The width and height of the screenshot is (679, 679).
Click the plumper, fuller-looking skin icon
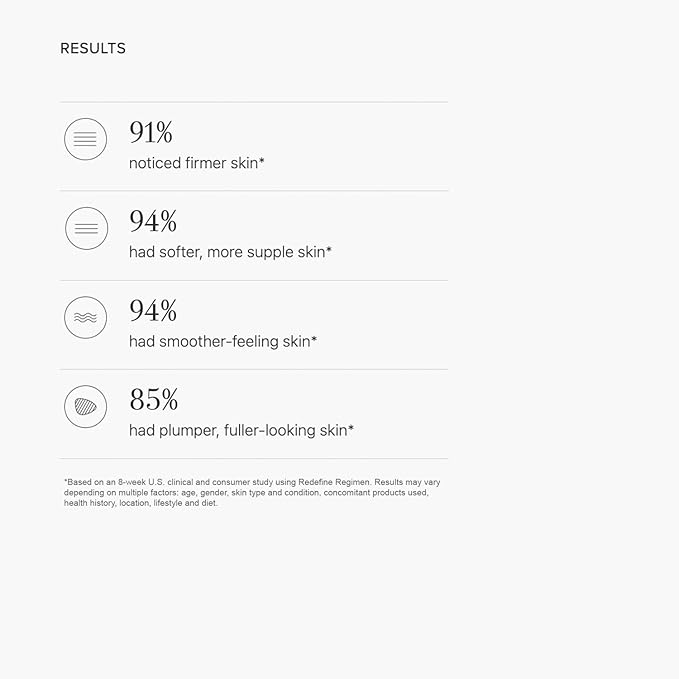[x=86, y=406]
